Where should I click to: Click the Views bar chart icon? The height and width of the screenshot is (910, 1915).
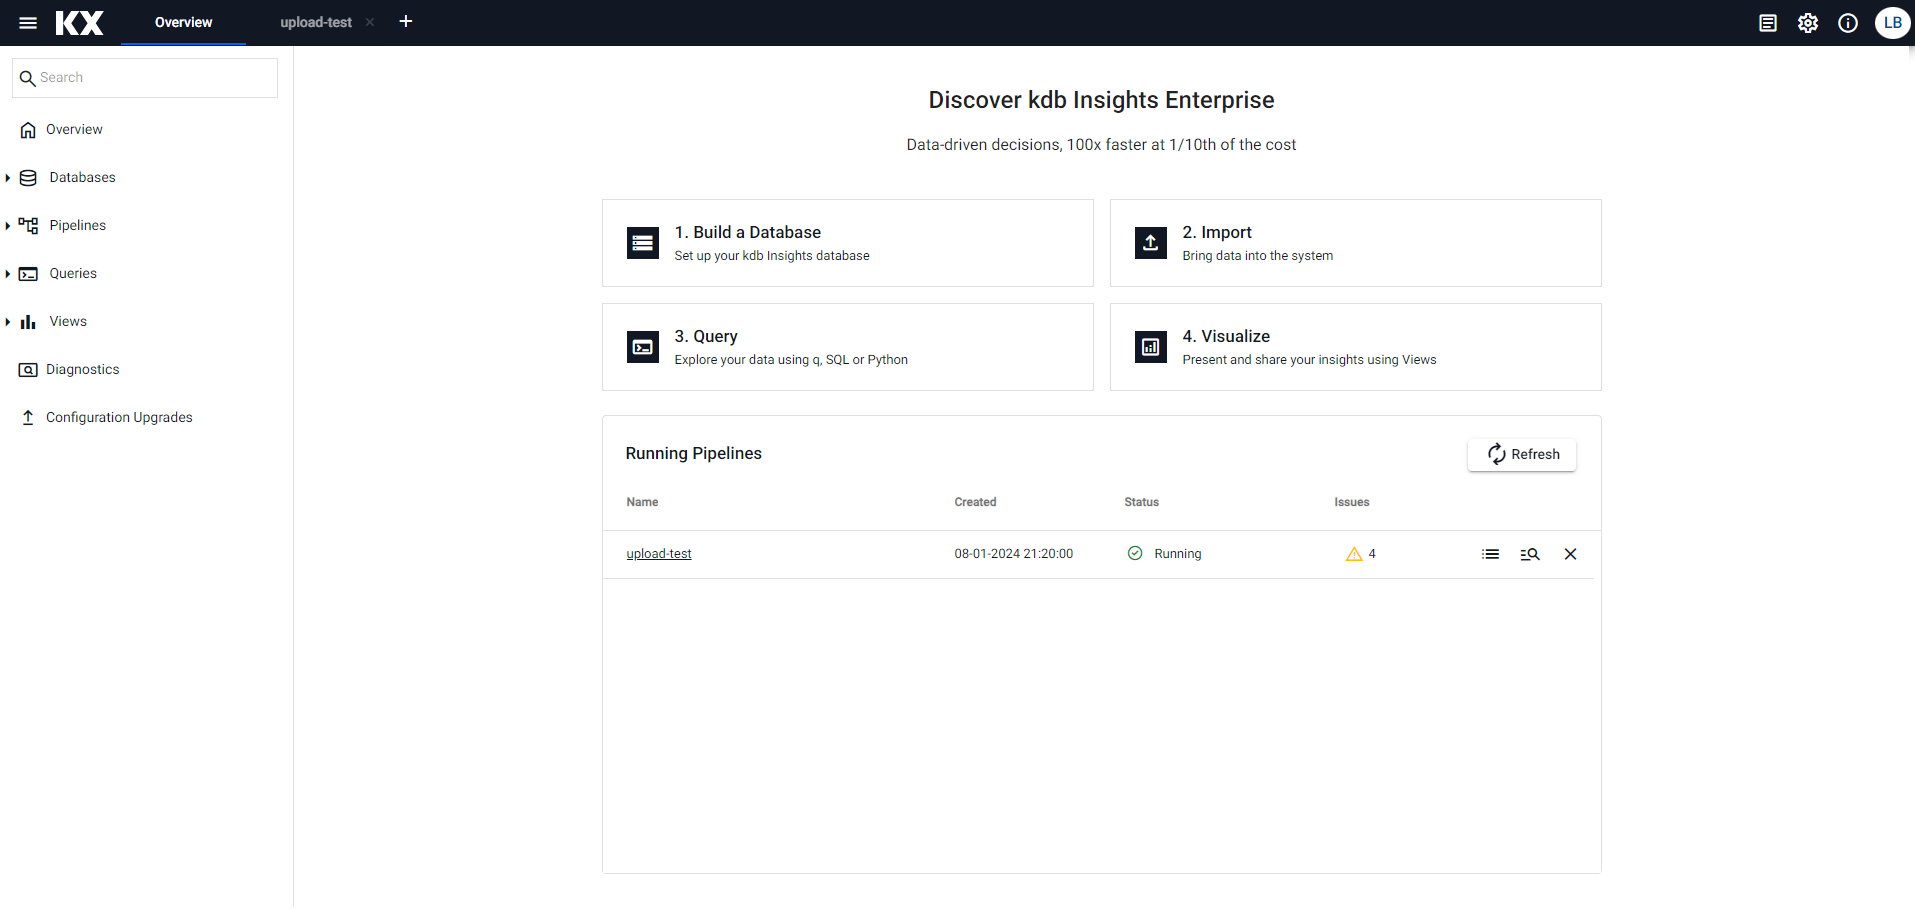(28, 322)
